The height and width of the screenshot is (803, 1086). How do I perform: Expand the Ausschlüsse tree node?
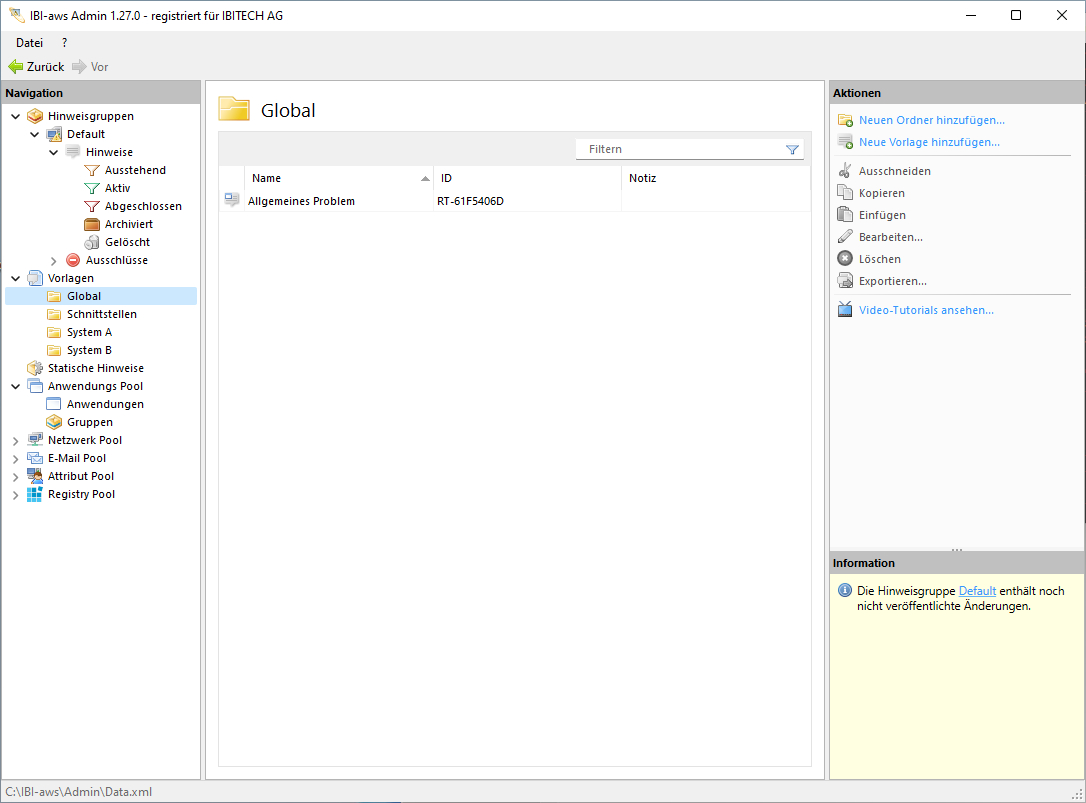54,261
